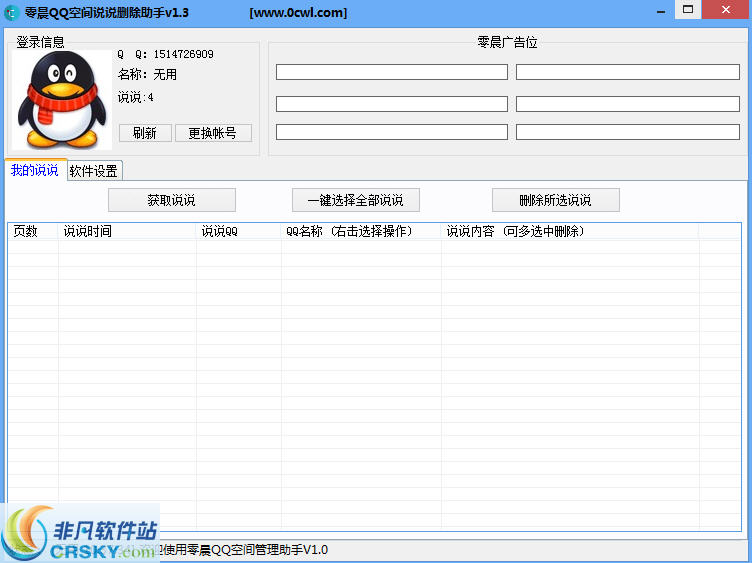Close the 说说删除助手 window
The height and width of the screenshot is (563, 752).
pyautogui.click(x=726, y=10)
